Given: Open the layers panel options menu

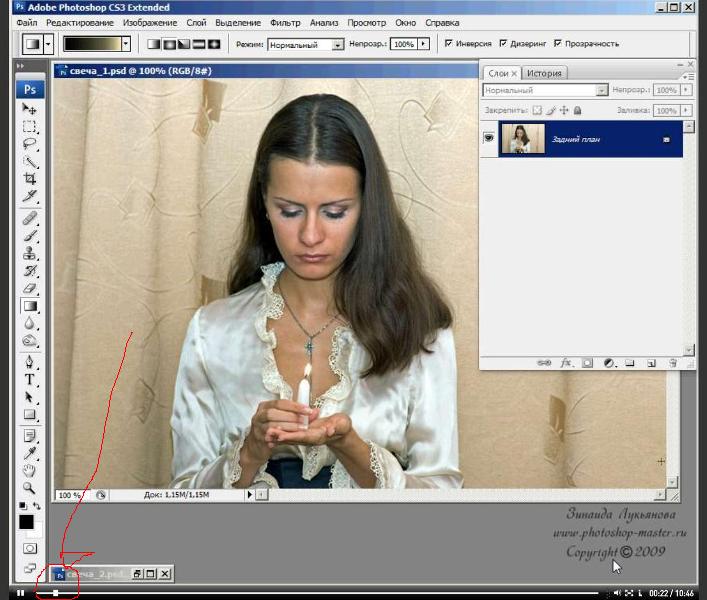Looking at the screenshot, I should click(688, 77).
